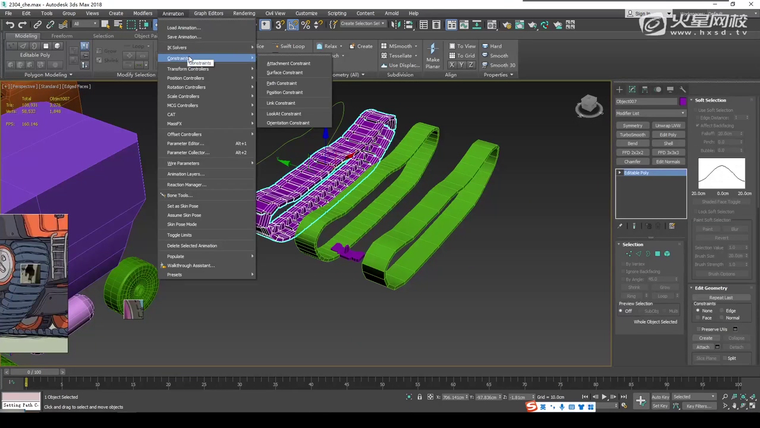Viewport: 760px width, 428px height.
Task: Click the MSmooth tool in ribbon
Action: (400, 46)
